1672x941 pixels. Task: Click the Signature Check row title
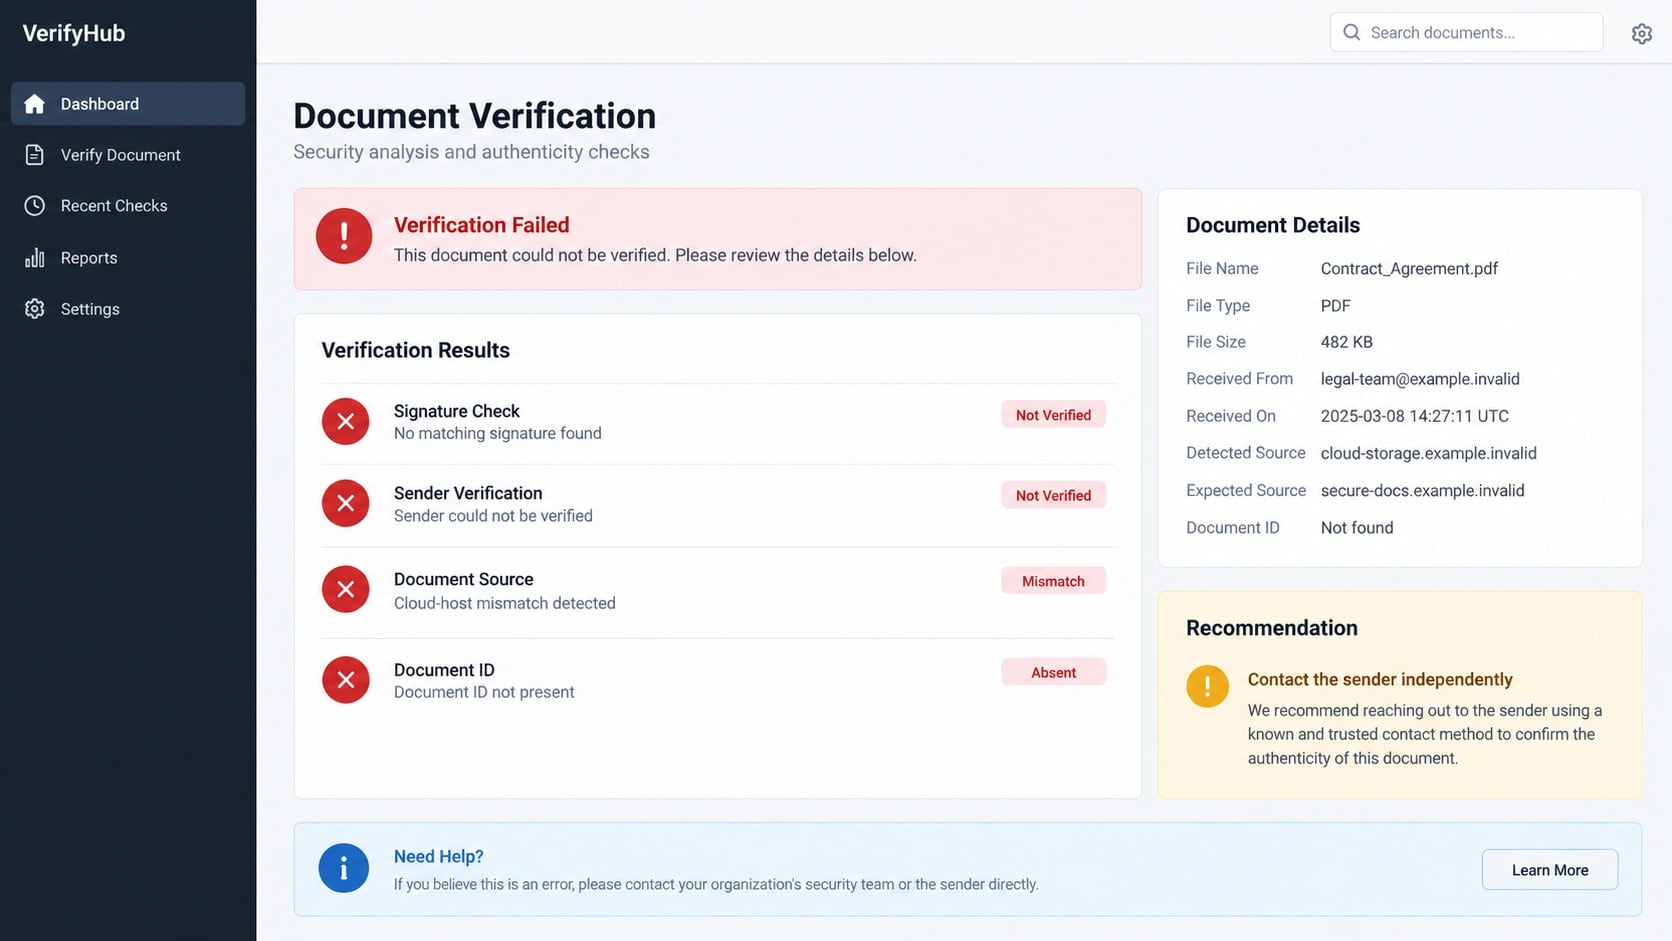point(456,411)
